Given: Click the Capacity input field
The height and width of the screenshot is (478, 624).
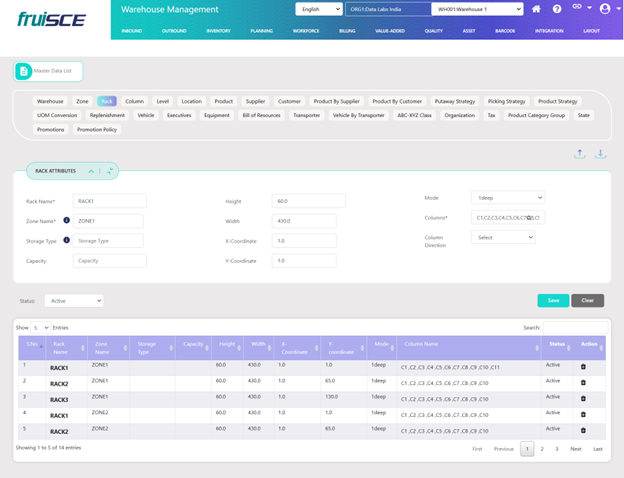Looking at the screenshot, I should click(x=109, y=261).
